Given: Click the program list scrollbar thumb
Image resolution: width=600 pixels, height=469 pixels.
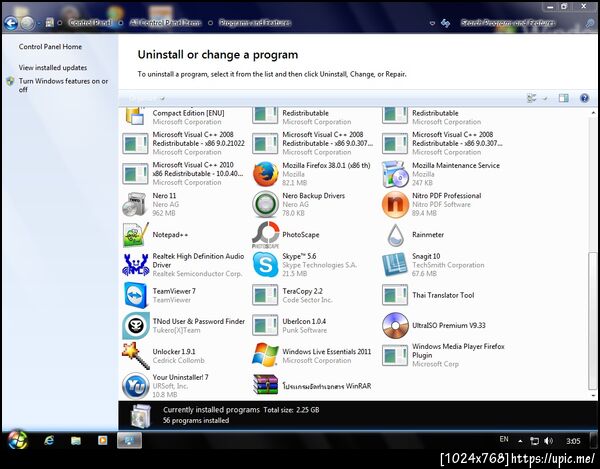Looking at the screenshot, I should (x=593, y=319).
